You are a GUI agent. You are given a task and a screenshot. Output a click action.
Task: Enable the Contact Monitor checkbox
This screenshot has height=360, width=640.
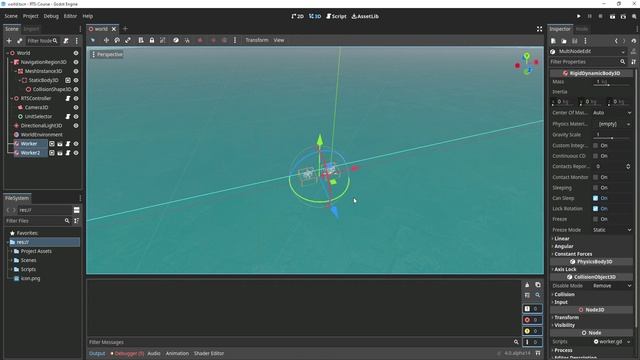(596, 177)
